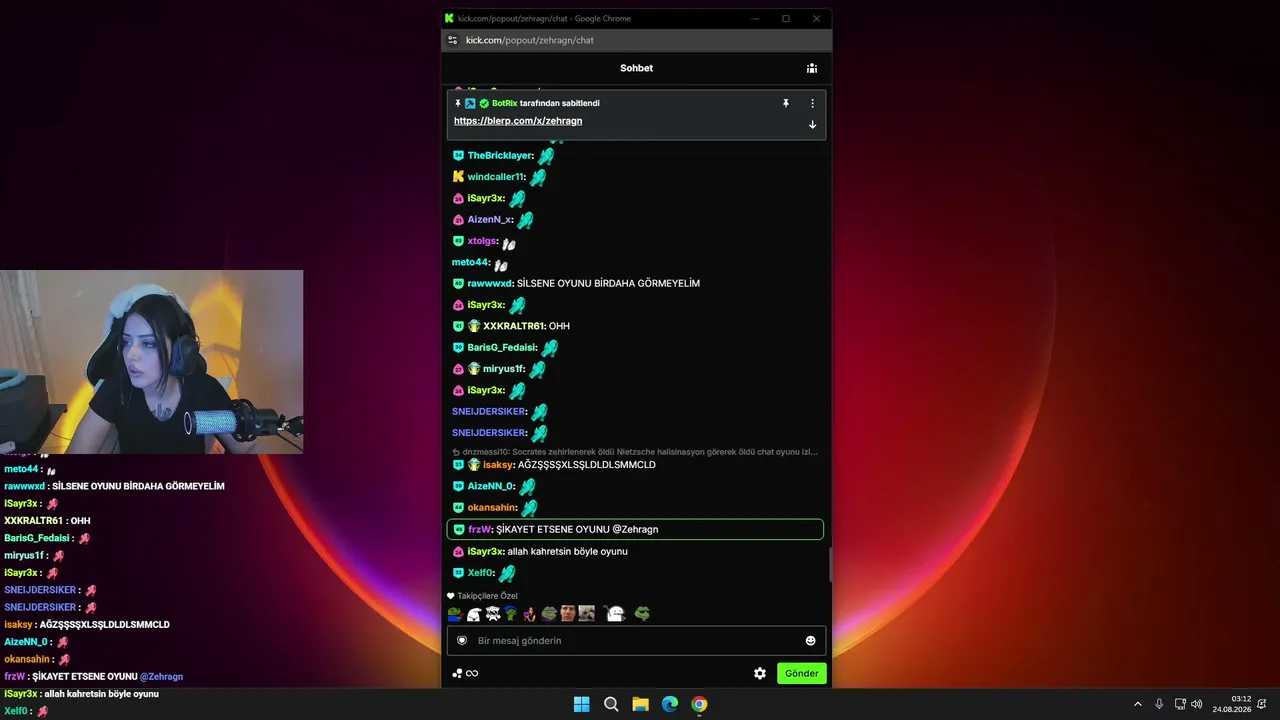Click username AizeNN_0 in Kick chat
This screenshot has height=720, width=1280.
pyautogui.click(x=491, y=486)
